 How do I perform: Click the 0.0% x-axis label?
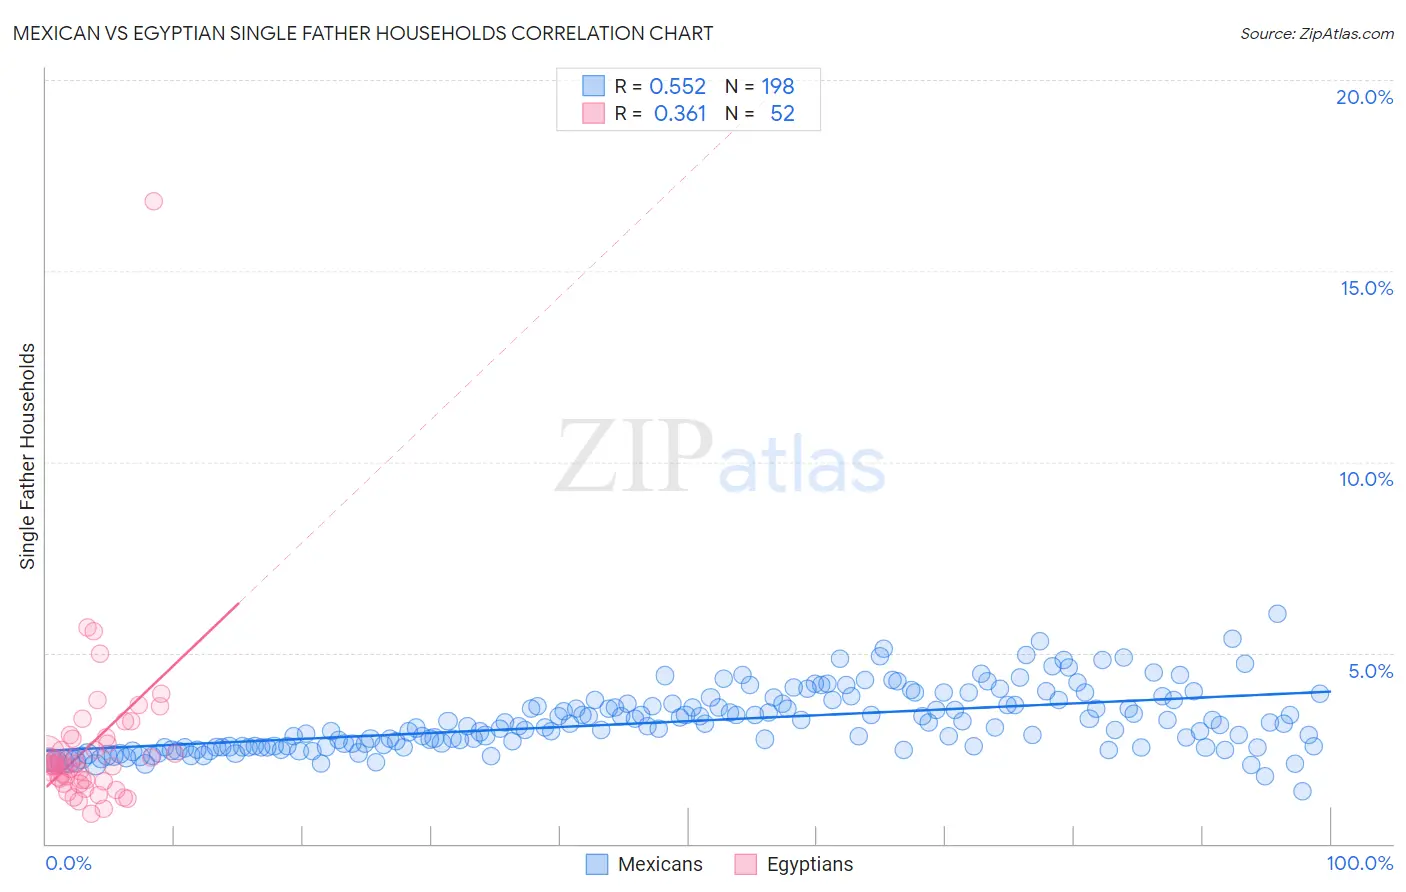point(68,863)
